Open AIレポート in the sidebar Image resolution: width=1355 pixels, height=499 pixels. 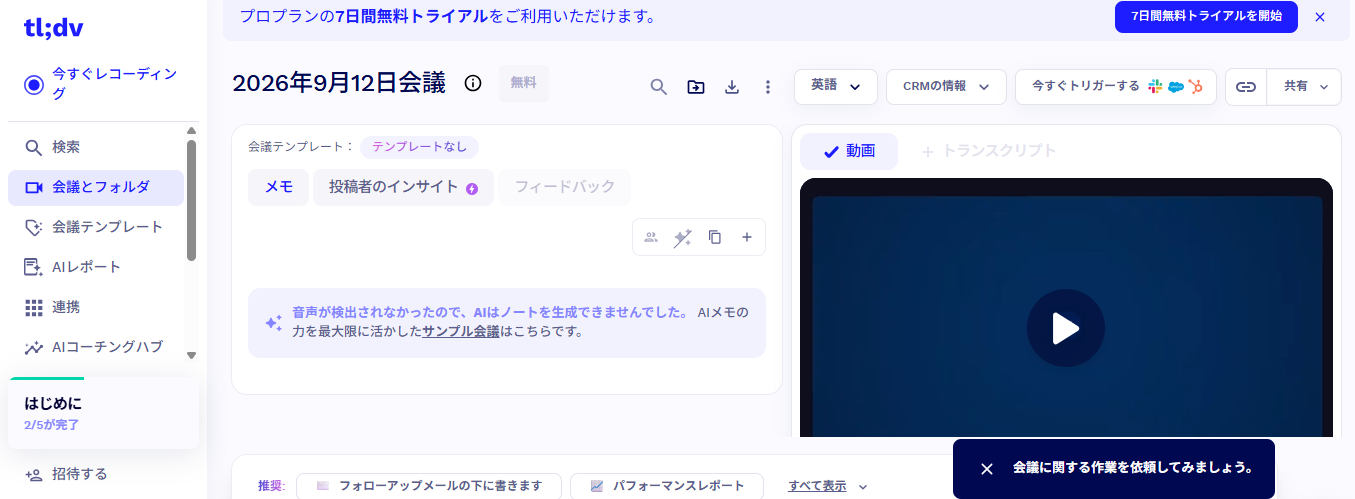pyautogui.click(x=95, y=267)
